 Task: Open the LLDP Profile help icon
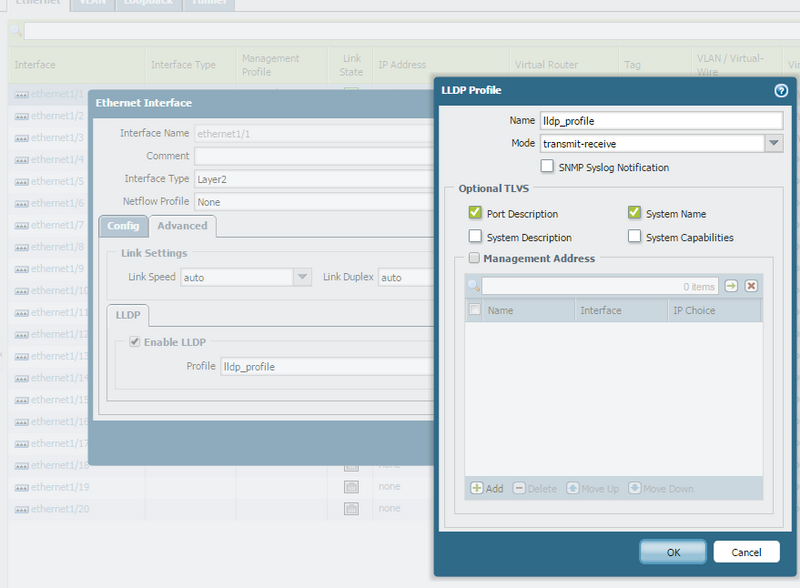781,90
